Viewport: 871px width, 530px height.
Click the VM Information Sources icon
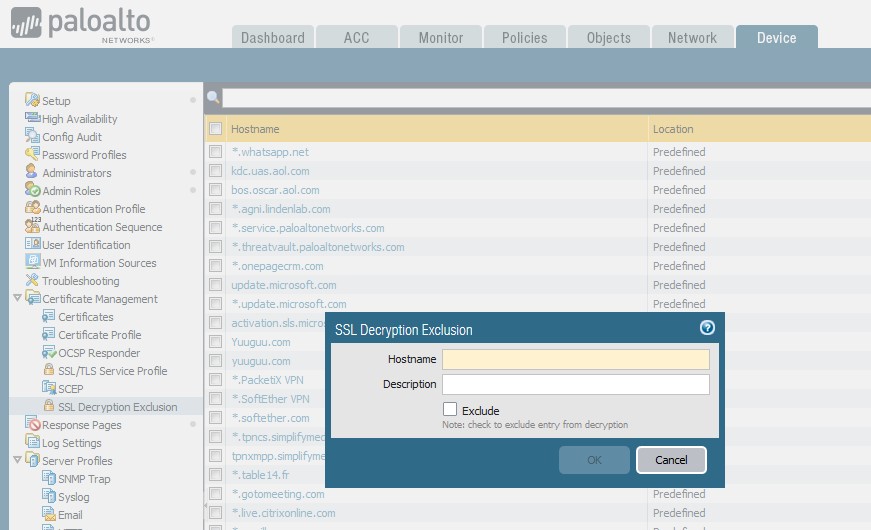pyautogui.click(x=32, y=262)
